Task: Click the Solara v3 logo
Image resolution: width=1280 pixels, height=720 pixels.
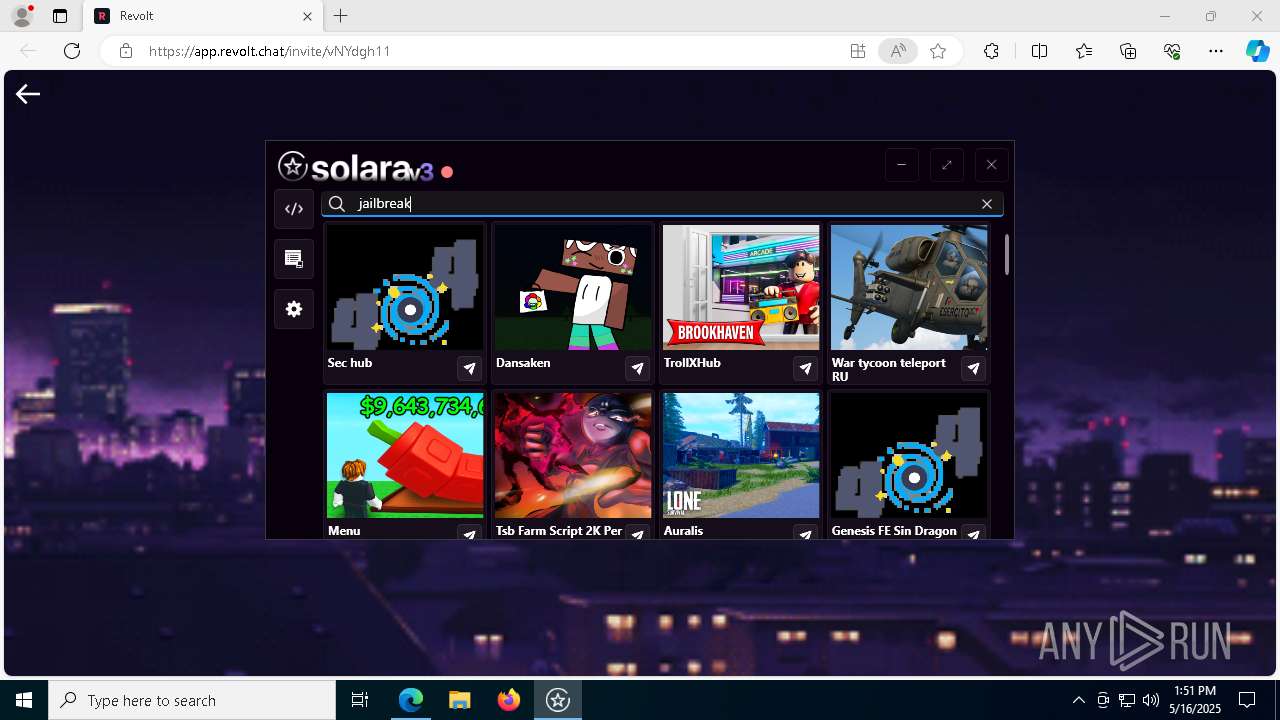Action: click(x=356, y=167)
